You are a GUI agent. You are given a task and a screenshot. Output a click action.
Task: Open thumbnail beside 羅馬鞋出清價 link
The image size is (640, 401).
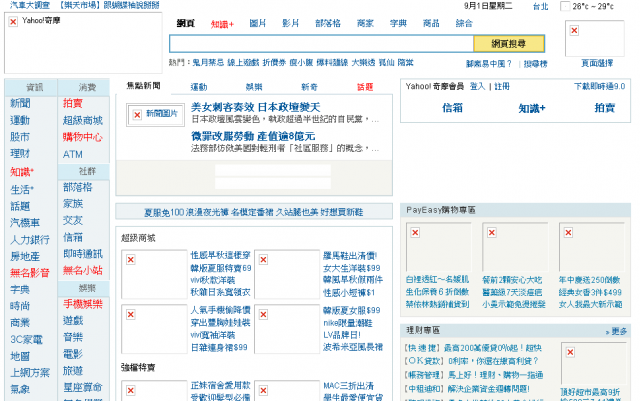(x=287, y=274)
